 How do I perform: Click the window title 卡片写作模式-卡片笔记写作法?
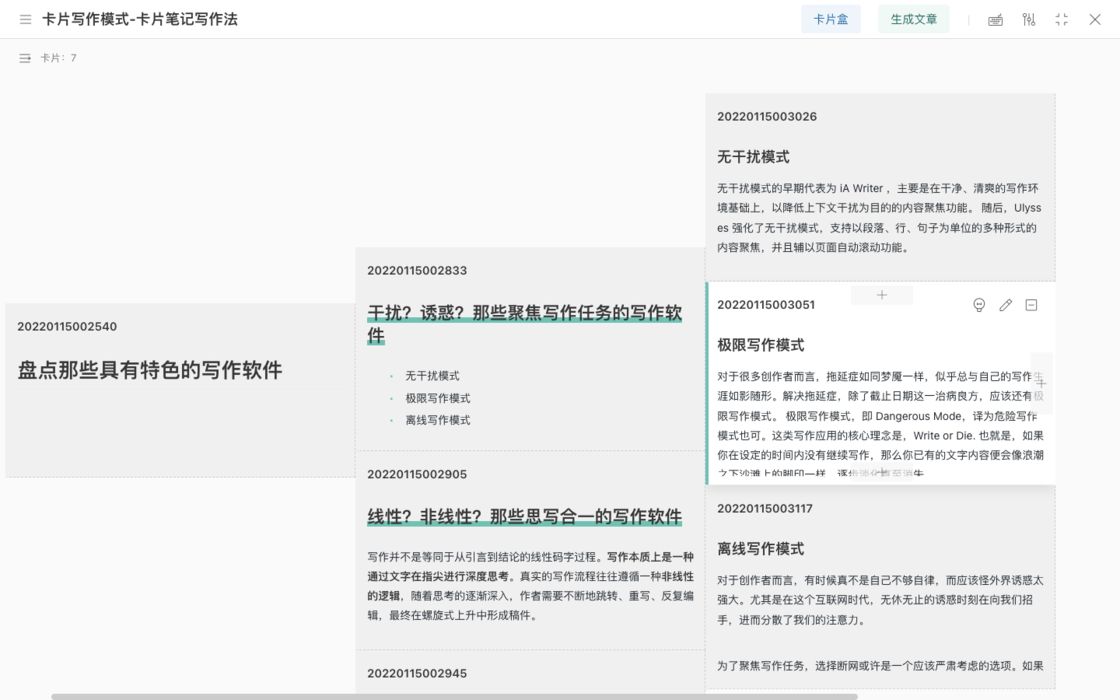click(x=139, y=19)
